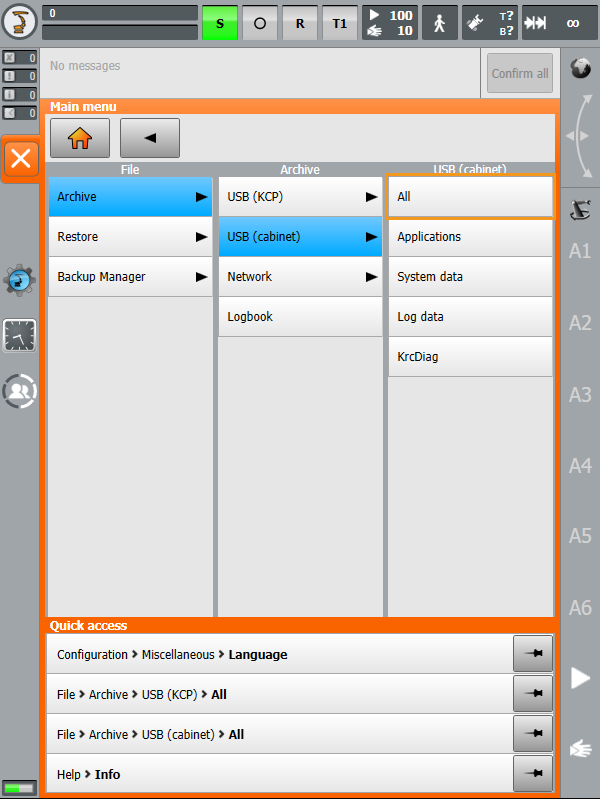Click the green status bar indicator
The height and width of the screenshot is (799, 600).
(x=19, y=788)
